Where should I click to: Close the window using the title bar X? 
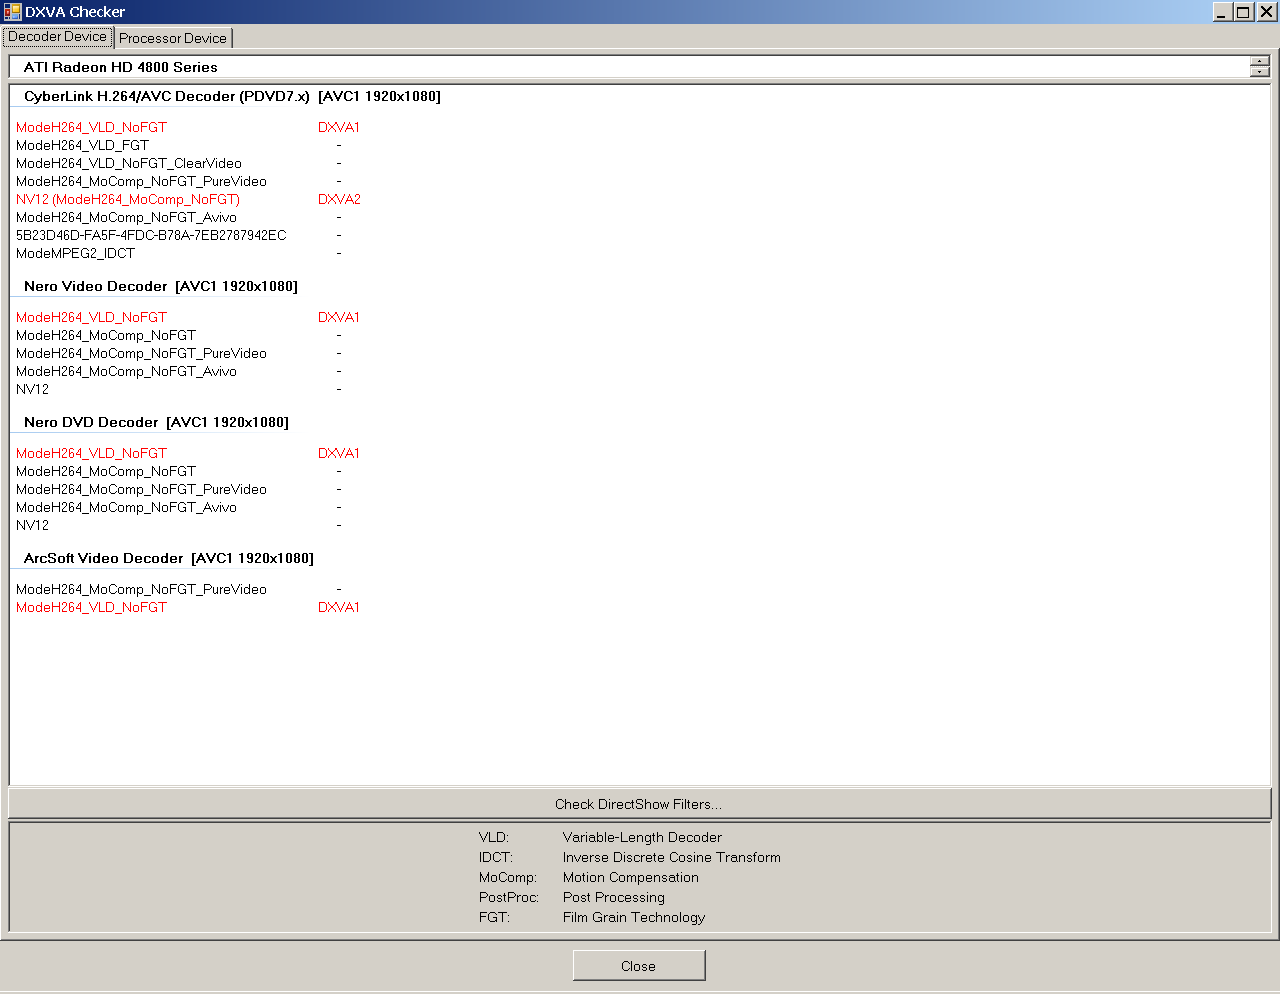pos(1265,12)
